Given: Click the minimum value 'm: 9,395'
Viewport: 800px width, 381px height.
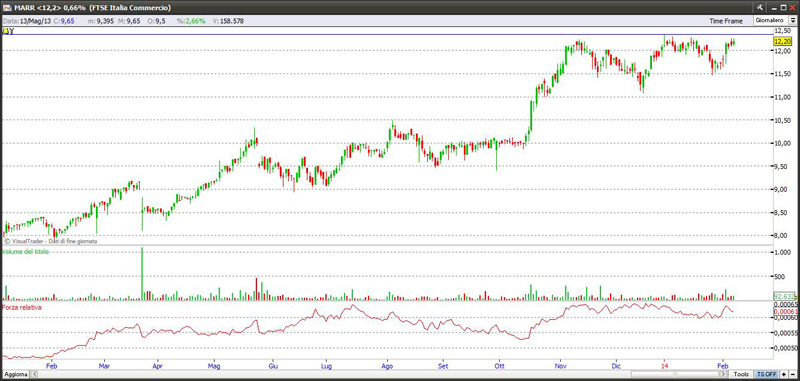Looking at the screenshot, I should [x=100, y=21].
